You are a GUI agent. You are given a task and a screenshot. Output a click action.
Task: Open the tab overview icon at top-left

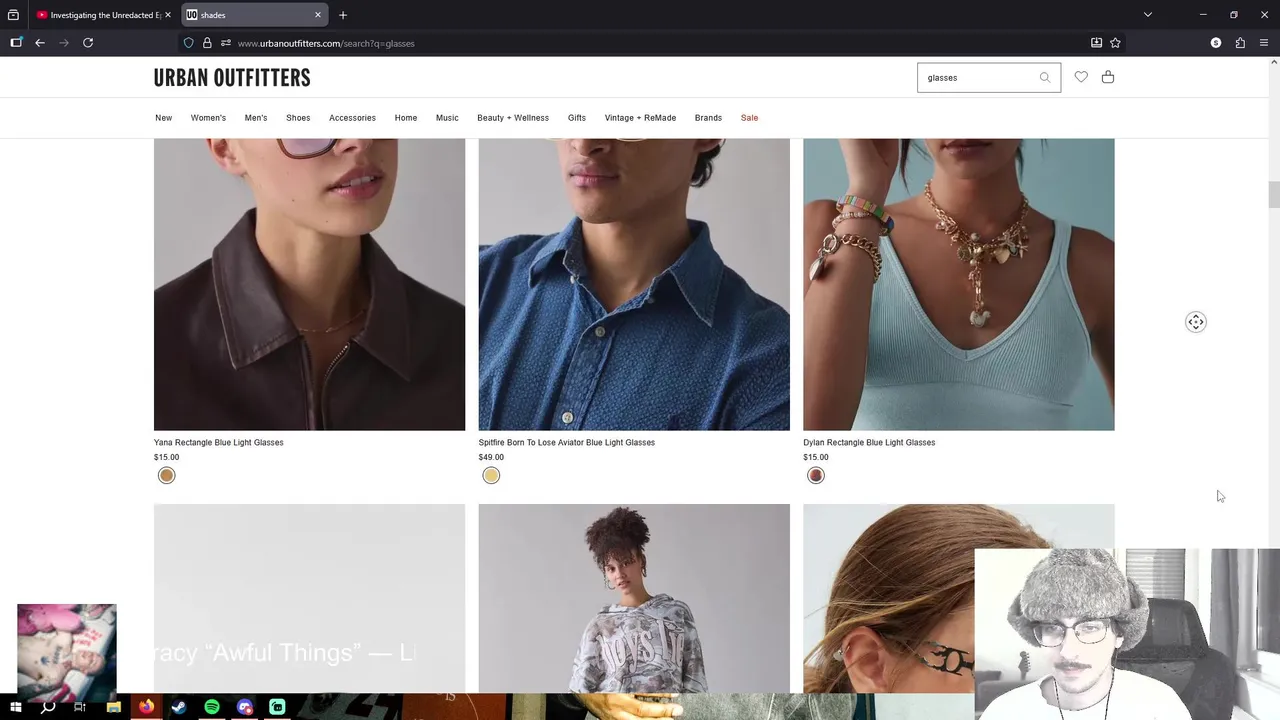[x=13, y=15]
